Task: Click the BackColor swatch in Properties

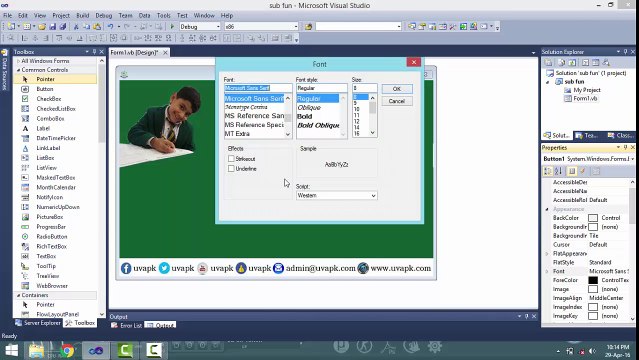Action: 593,218
